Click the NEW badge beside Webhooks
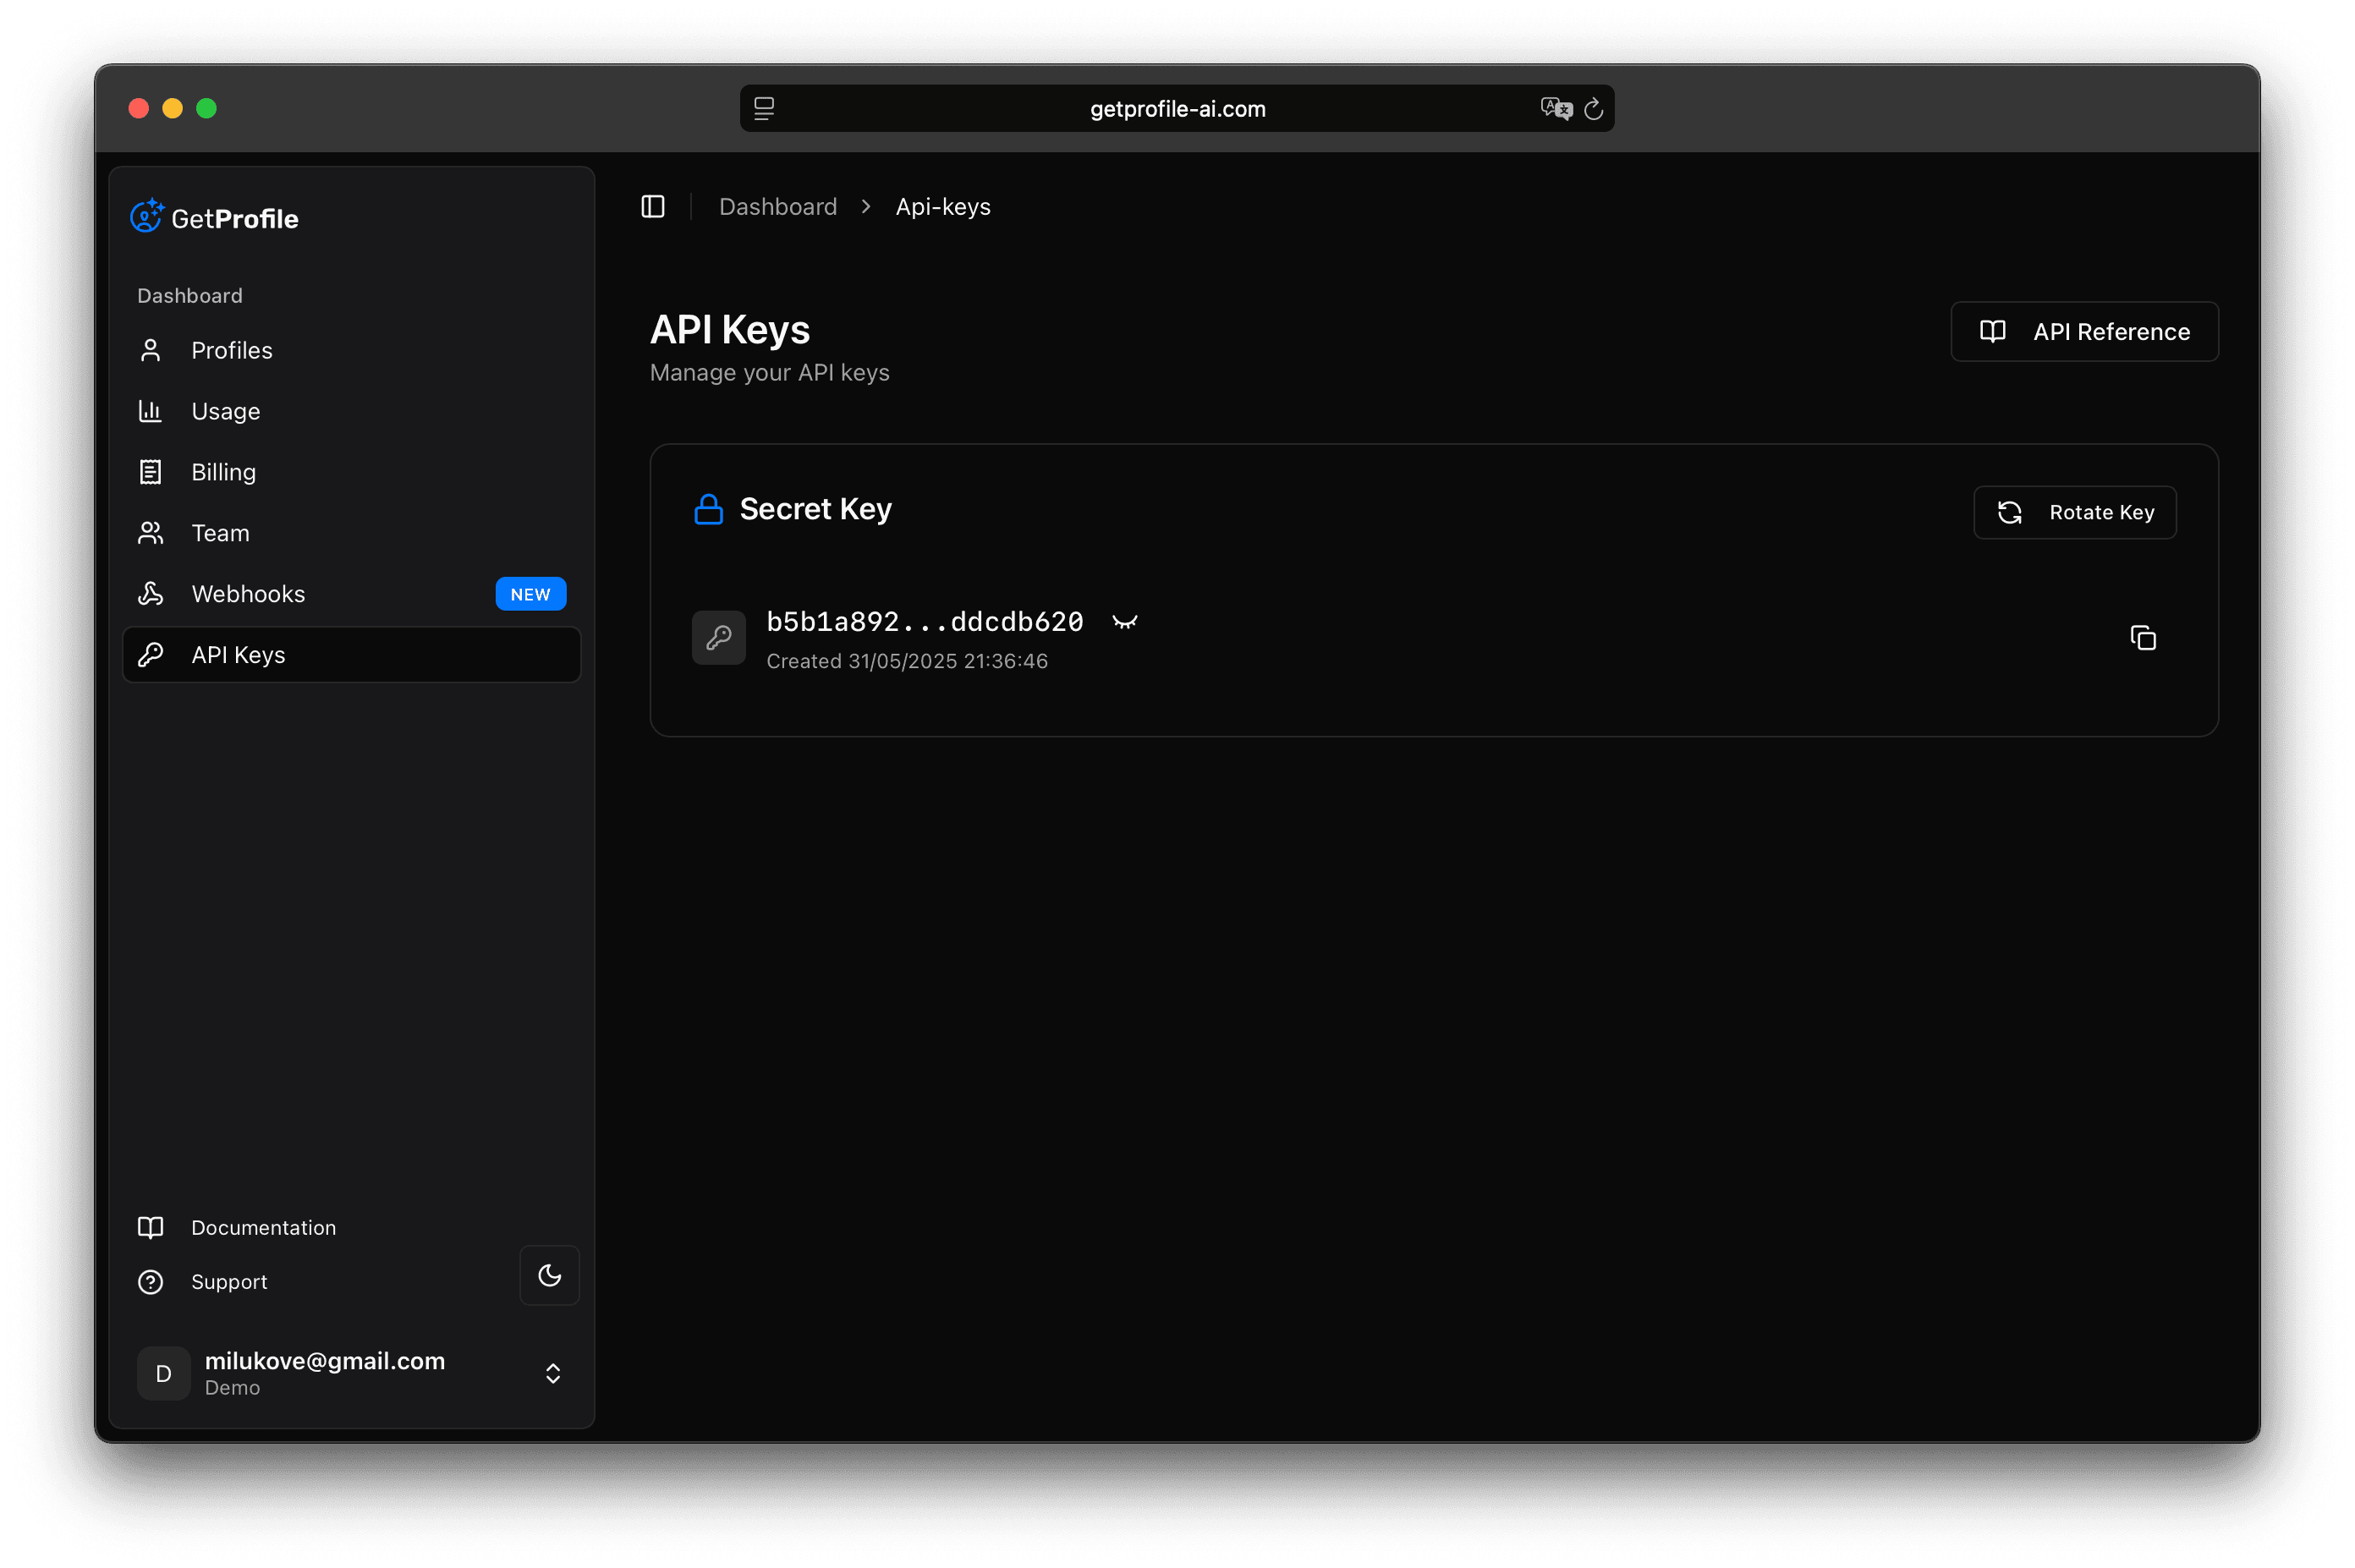This screenshot has width=2355, height=1568. (x=530, y=593)
